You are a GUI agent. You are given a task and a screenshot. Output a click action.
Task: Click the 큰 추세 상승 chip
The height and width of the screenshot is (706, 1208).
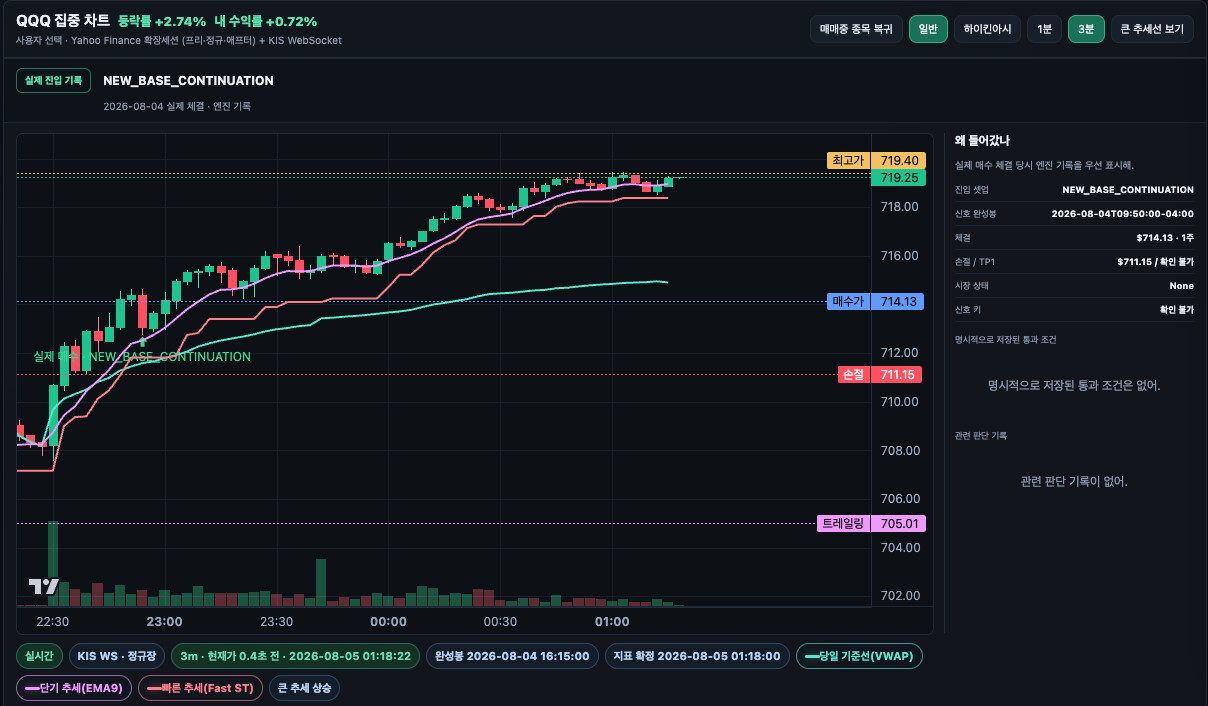pyautogui.click(x=305, y=688)
